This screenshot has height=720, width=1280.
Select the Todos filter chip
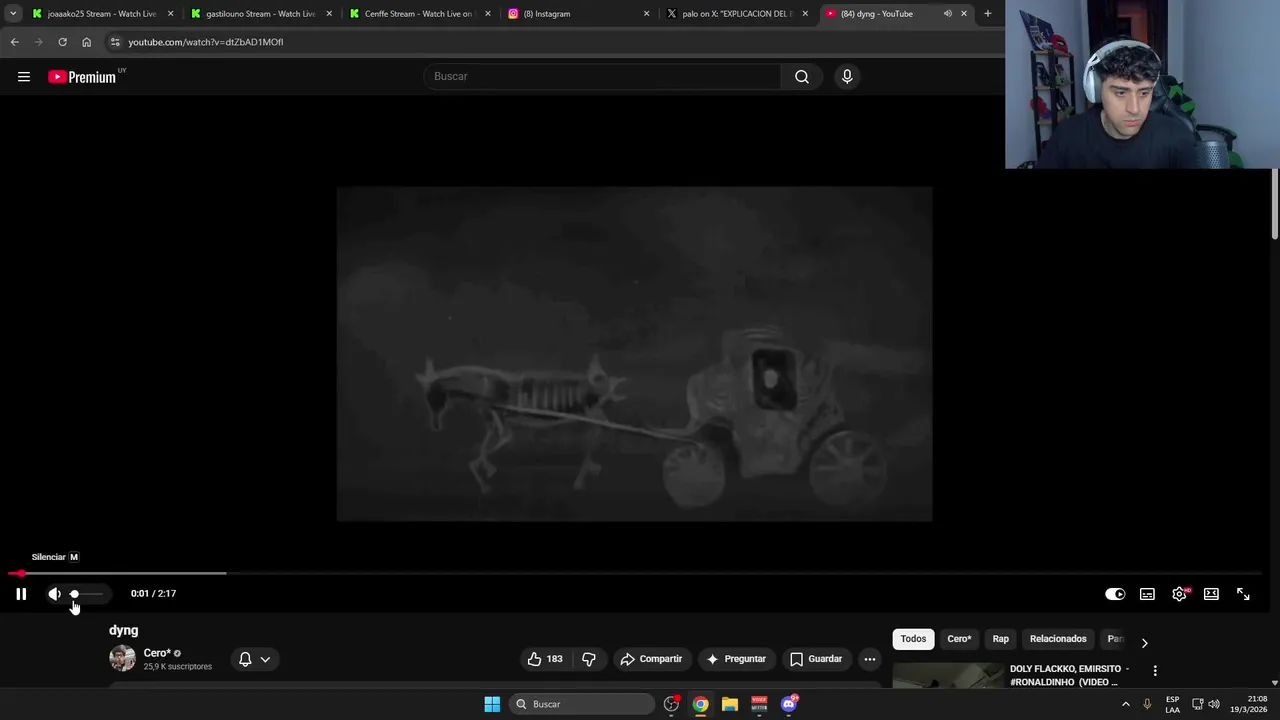(x=913, y=639)
